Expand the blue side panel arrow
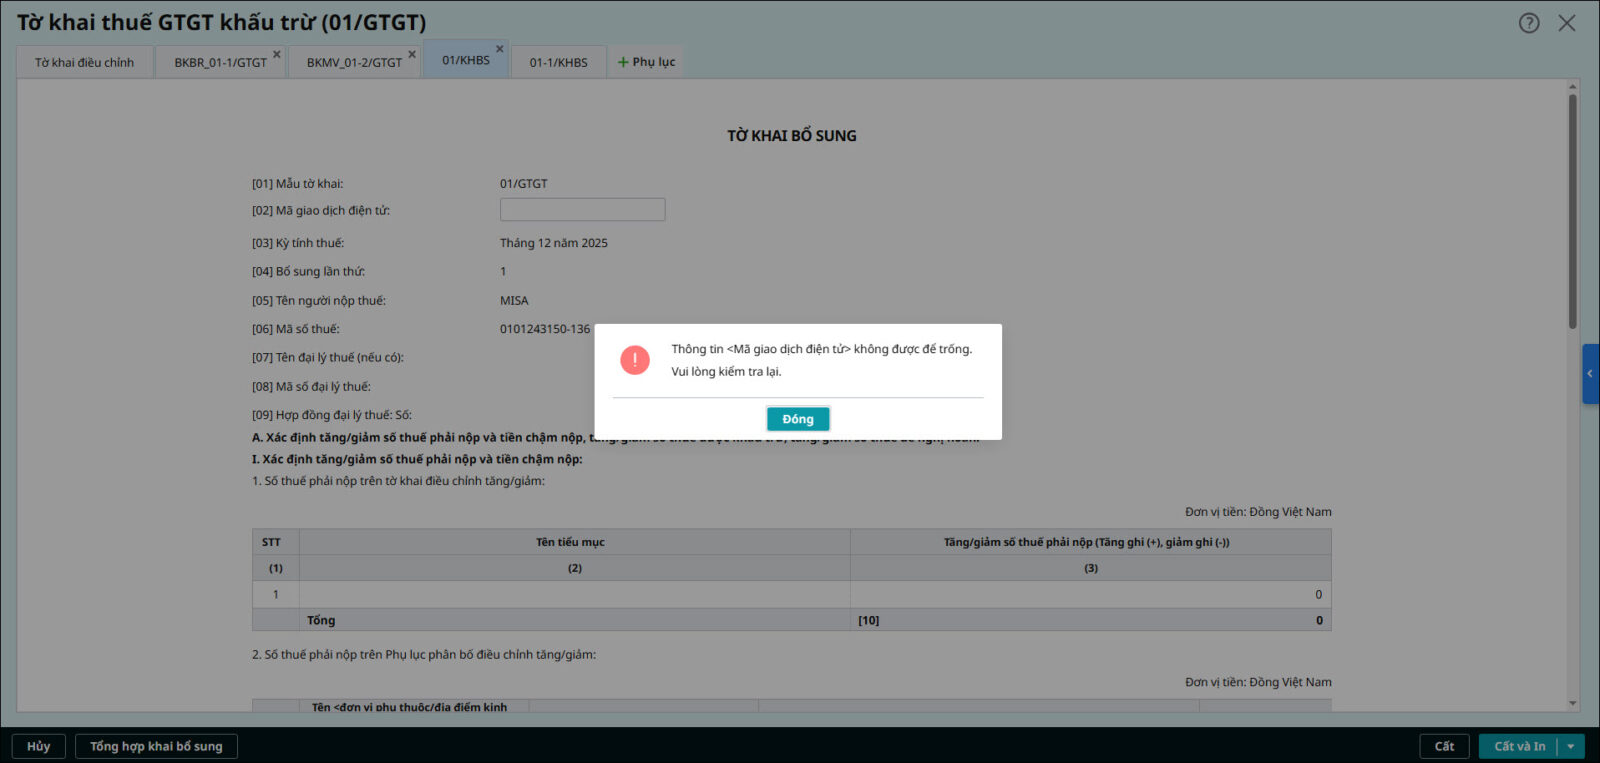The width and height of the screenshot is (1600, 763). pyautogui.click(x=1590, y=374)
